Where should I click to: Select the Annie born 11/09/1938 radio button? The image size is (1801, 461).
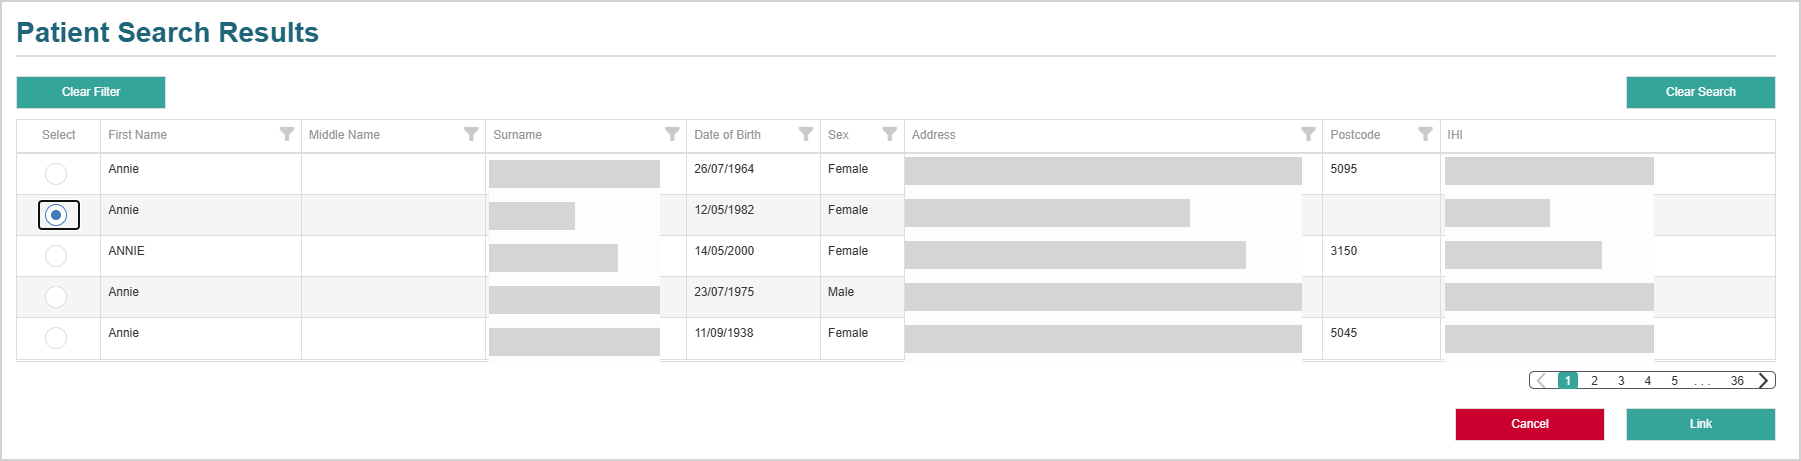click(56, 338)
